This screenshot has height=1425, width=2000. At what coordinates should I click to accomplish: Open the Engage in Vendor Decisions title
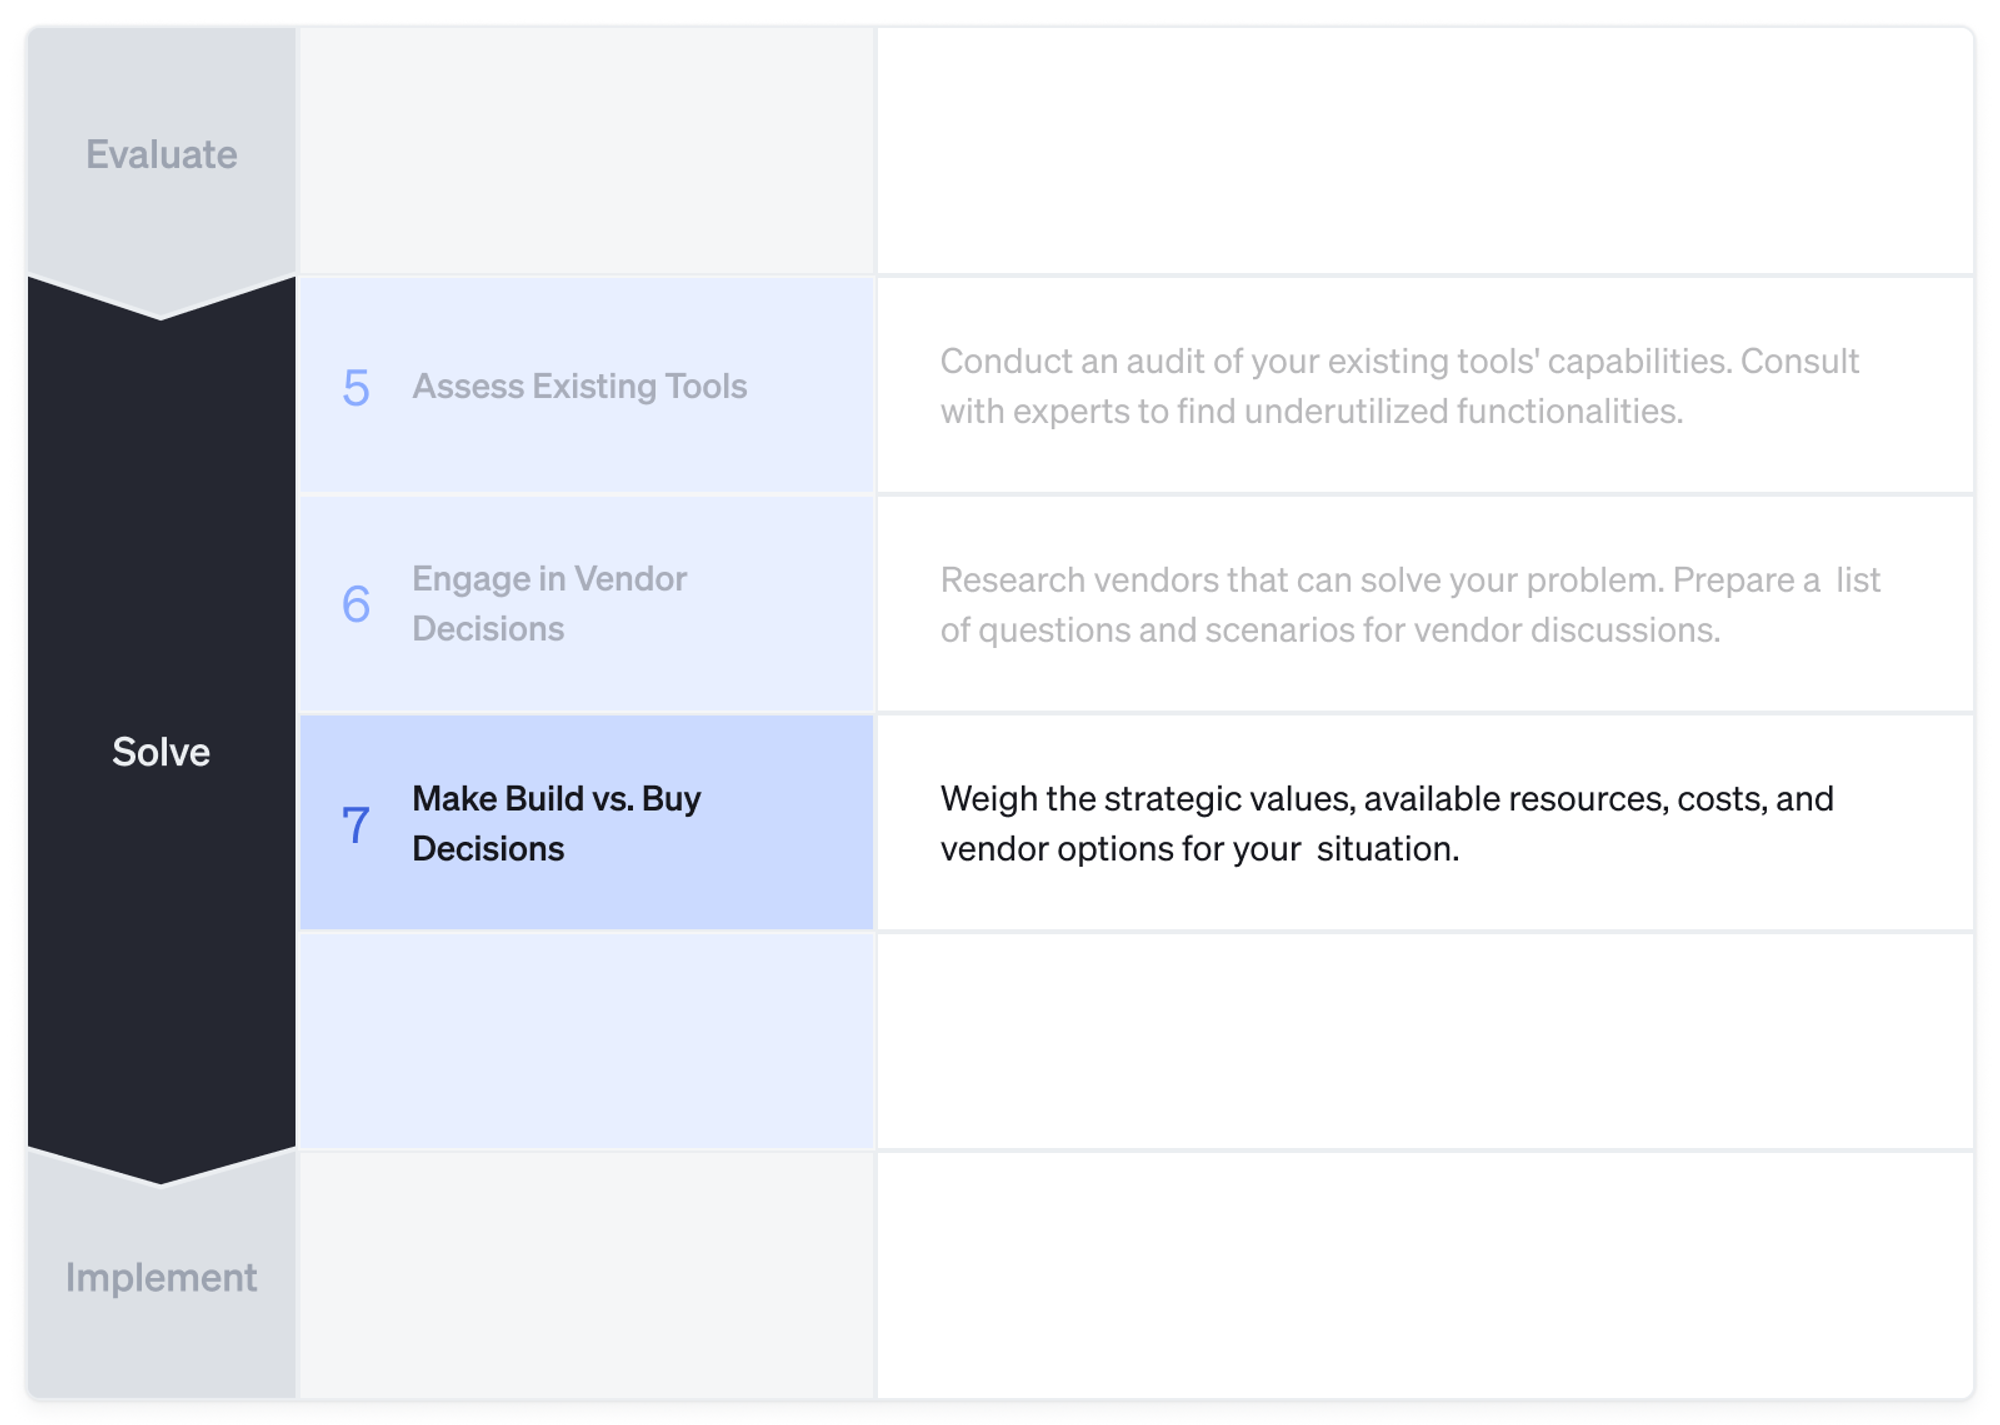click(x=549, y=603)
